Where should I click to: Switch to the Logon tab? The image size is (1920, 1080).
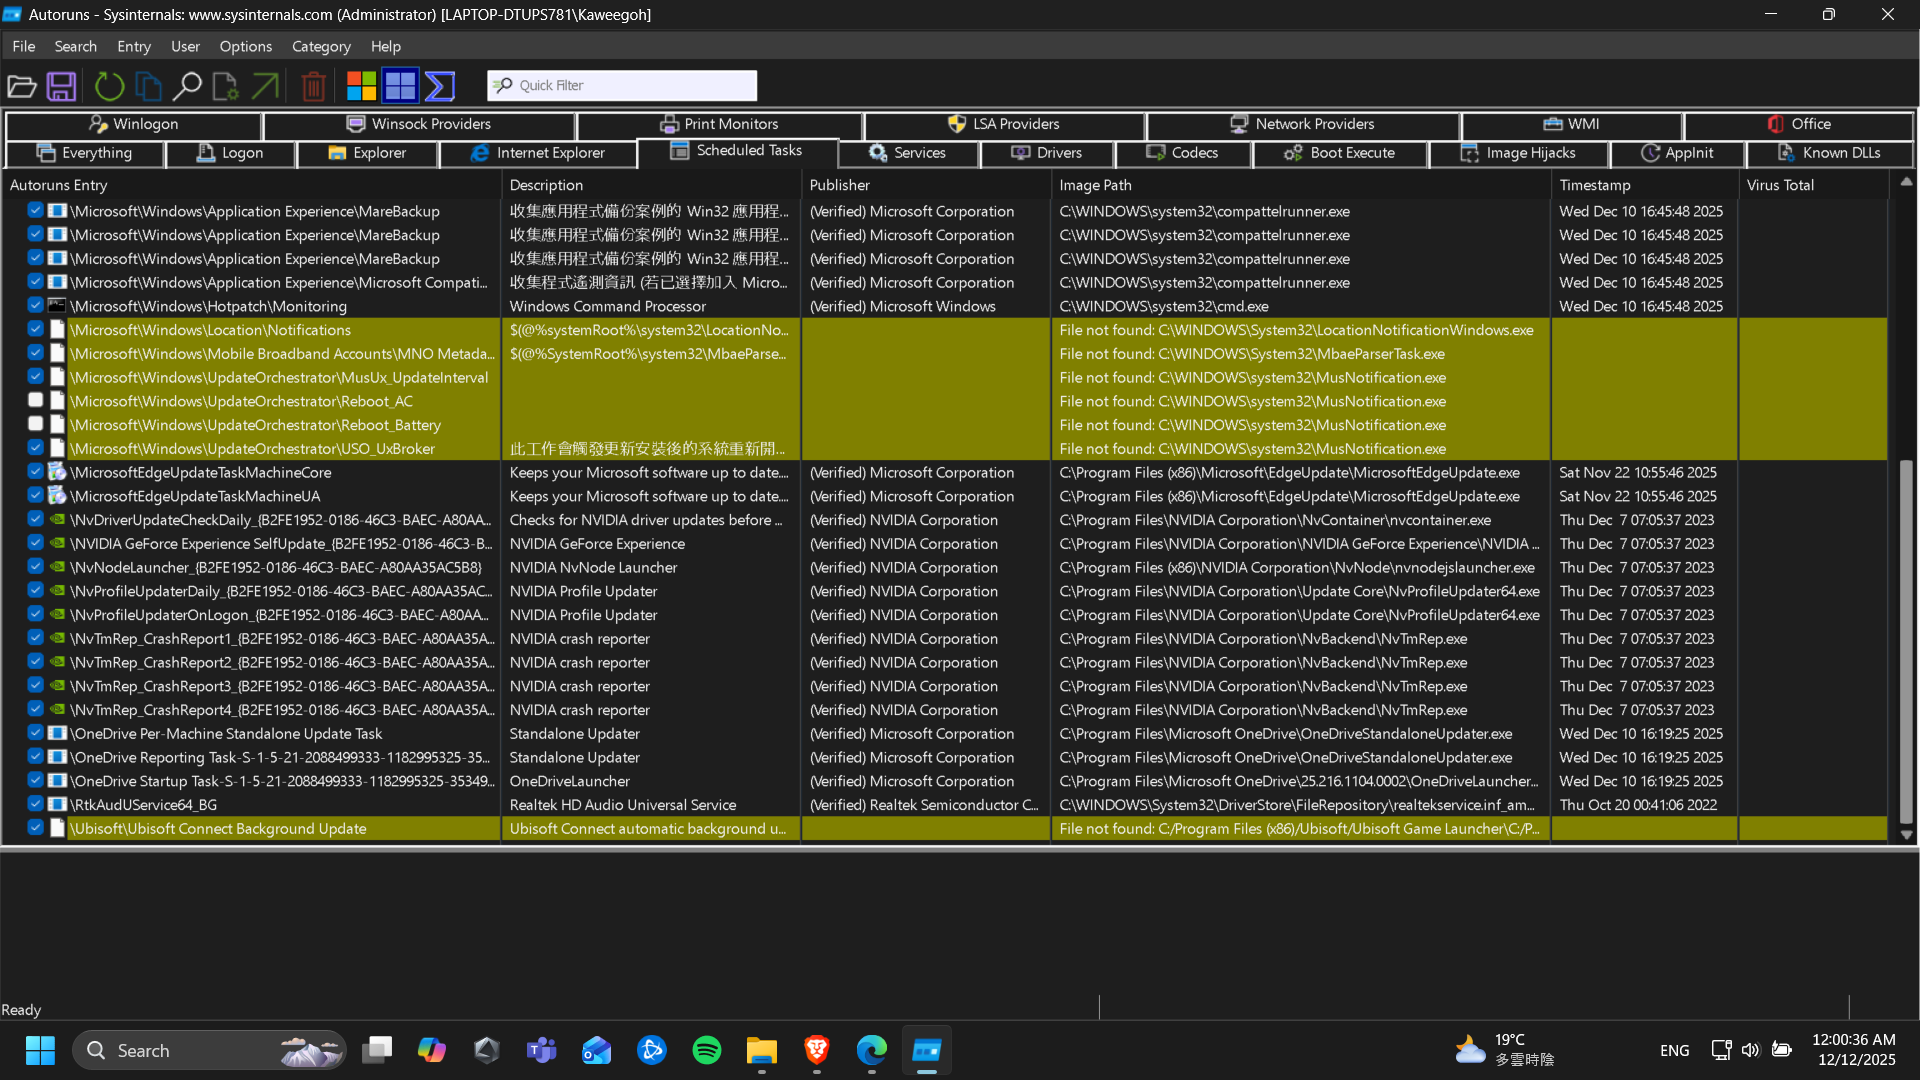coord(230,153)
